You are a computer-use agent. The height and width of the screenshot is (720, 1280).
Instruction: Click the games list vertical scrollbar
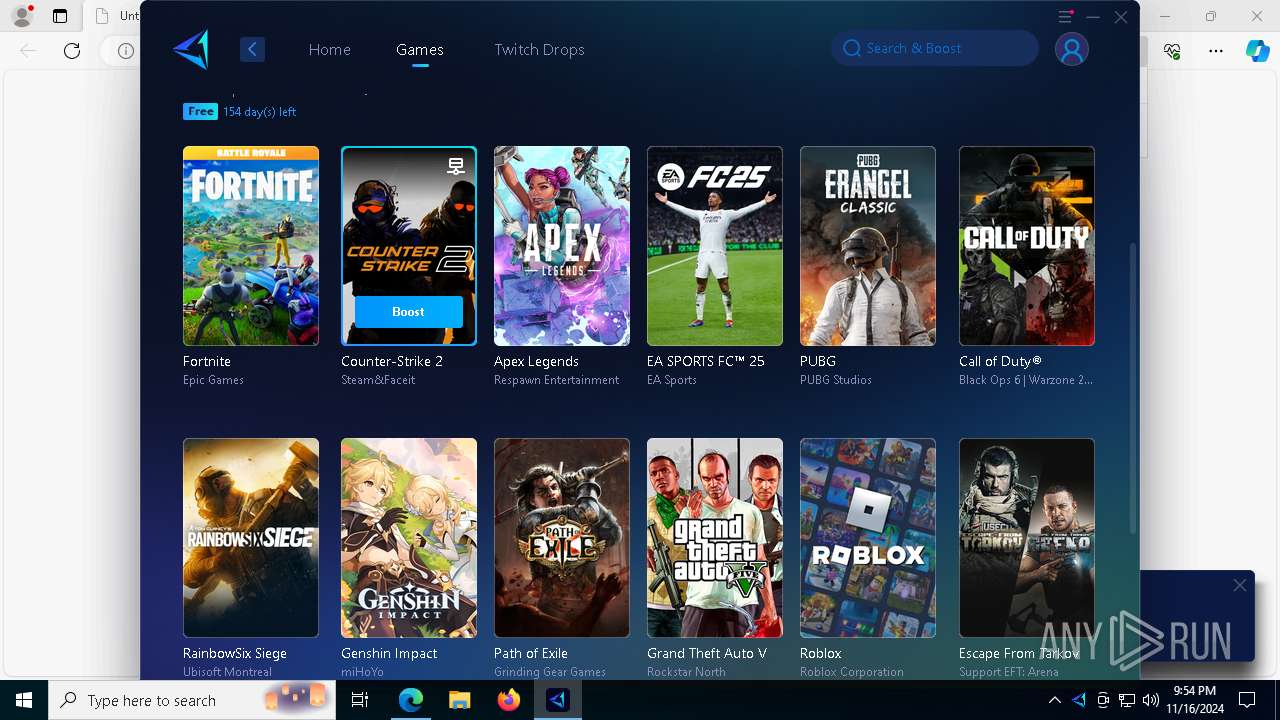click(1132, 387)
